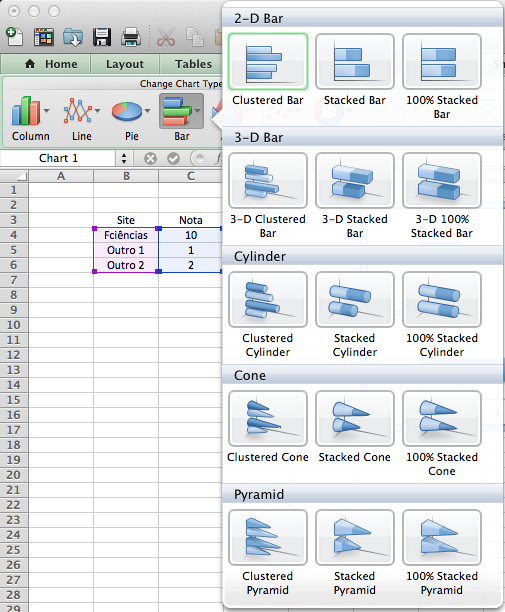Select column C header
The height and width of the screenshot is (612, 505).
click(x=190, y=176)
